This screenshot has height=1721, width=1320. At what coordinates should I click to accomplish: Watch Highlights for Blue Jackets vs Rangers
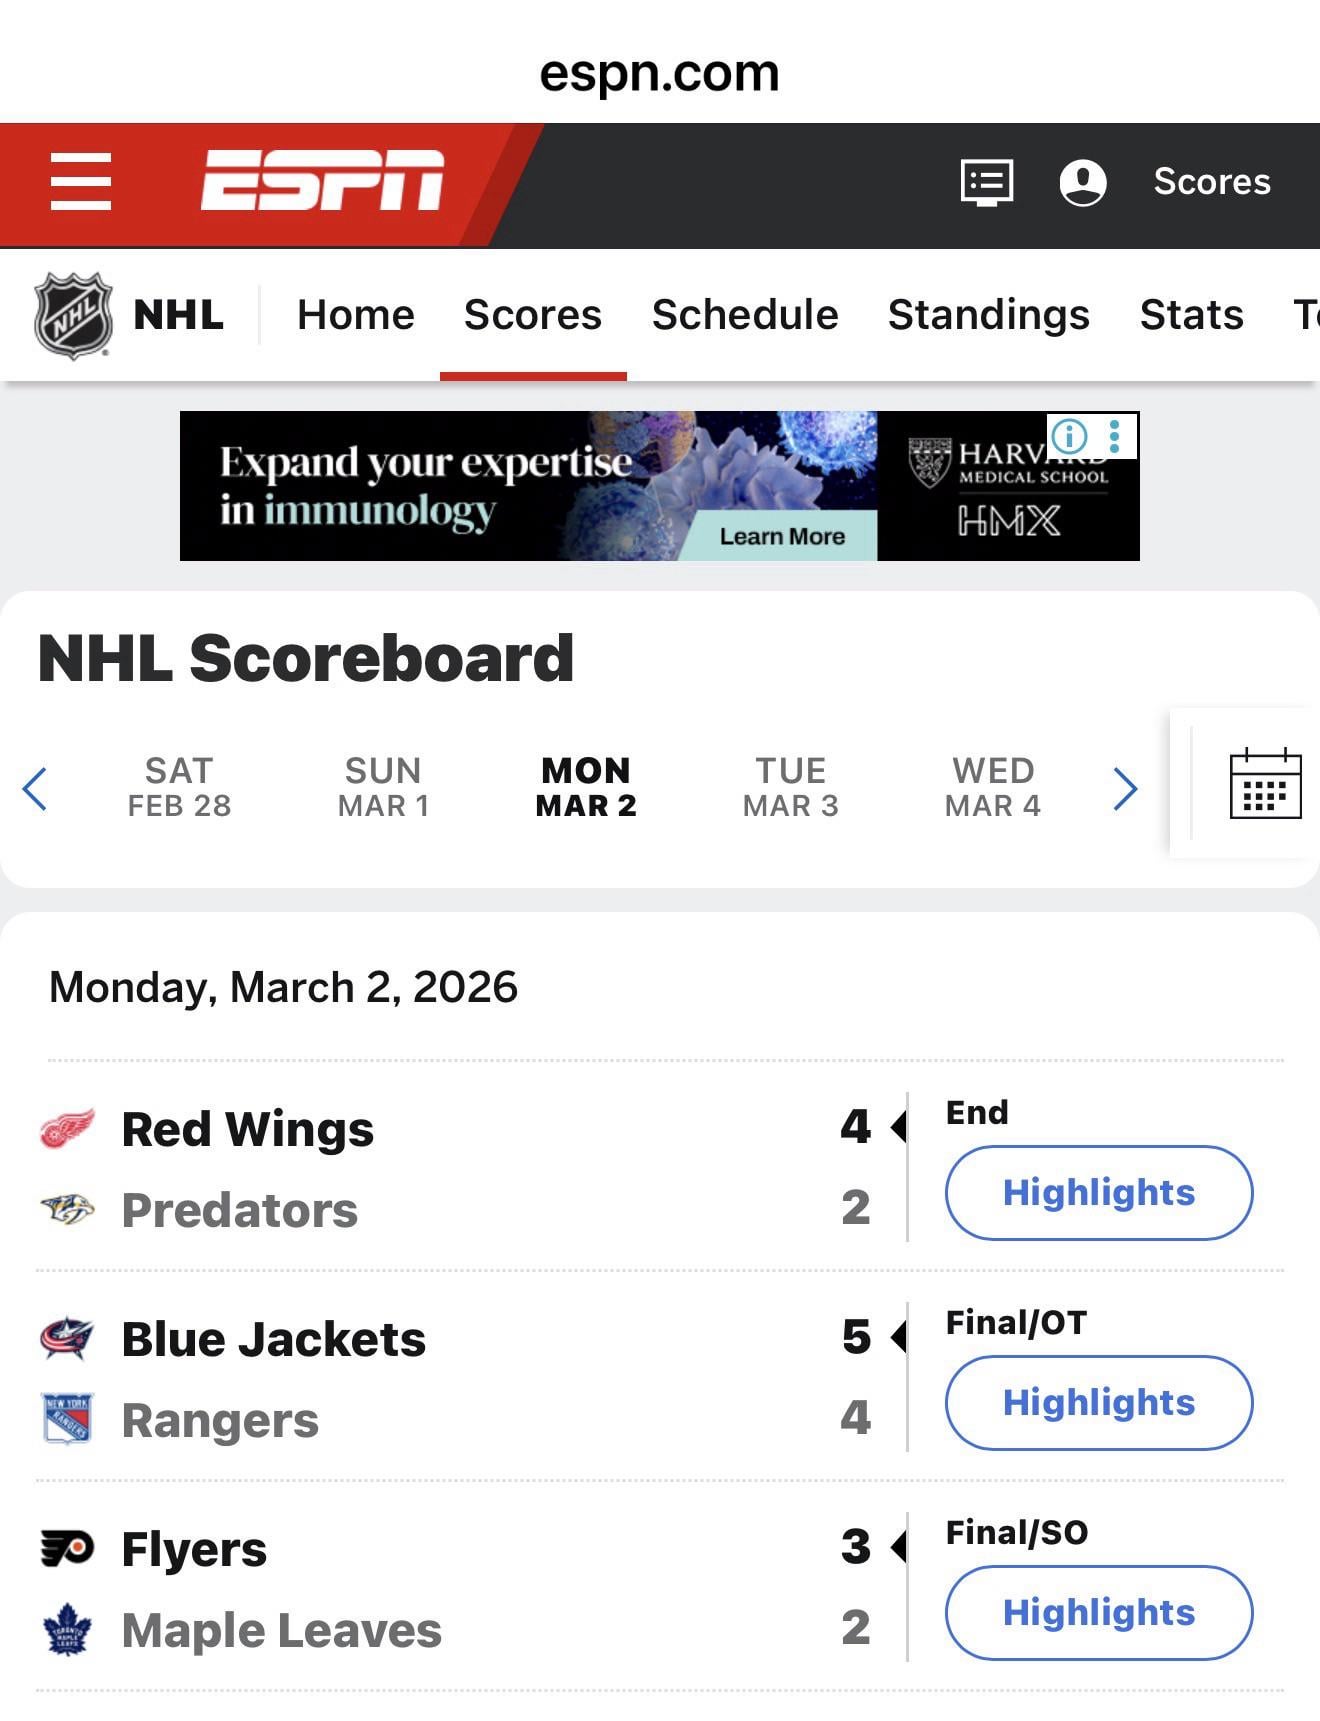tap(1098, 1402)
